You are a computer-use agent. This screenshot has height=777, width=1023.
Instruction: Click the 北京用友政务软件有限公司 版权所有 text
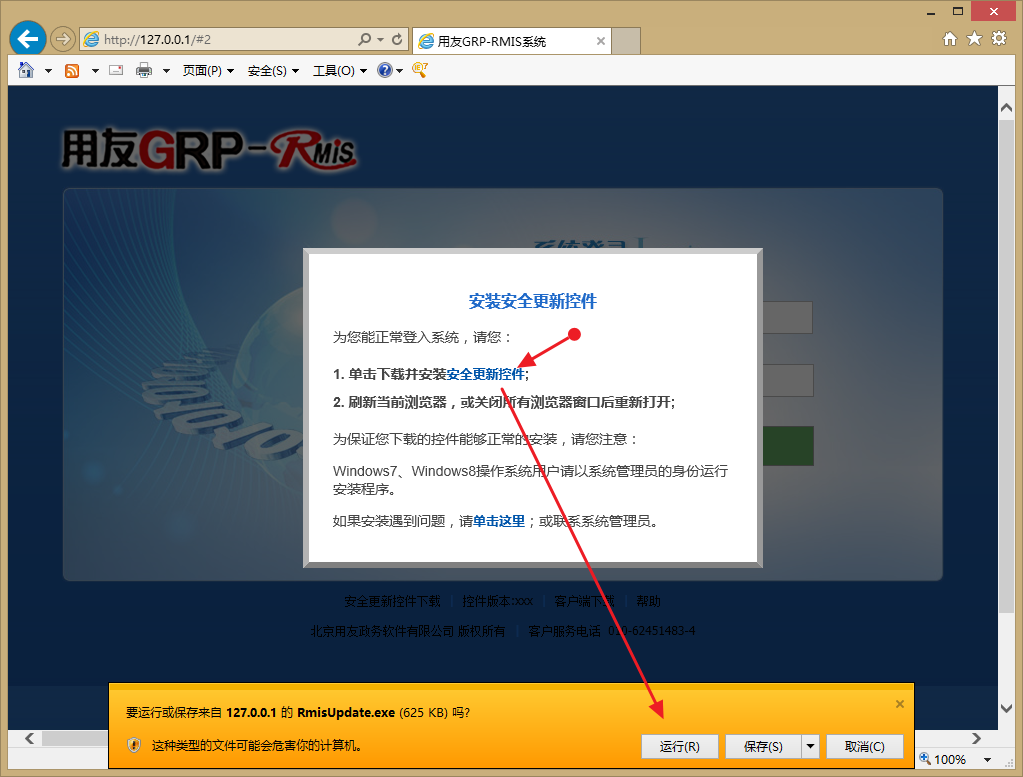pos(408,631)
